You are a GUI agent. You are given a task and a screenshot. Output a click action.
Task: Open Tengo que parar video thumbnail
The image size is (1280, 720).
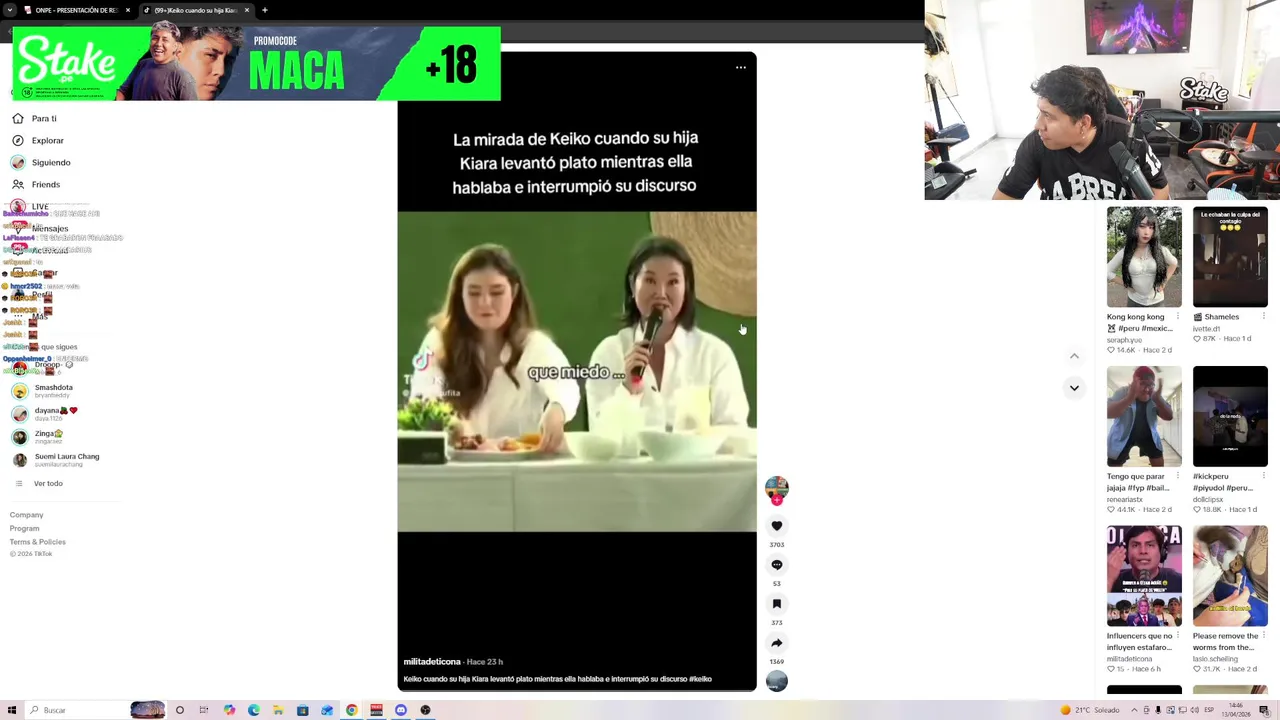pyautogui.click(x=1144, y=416)
